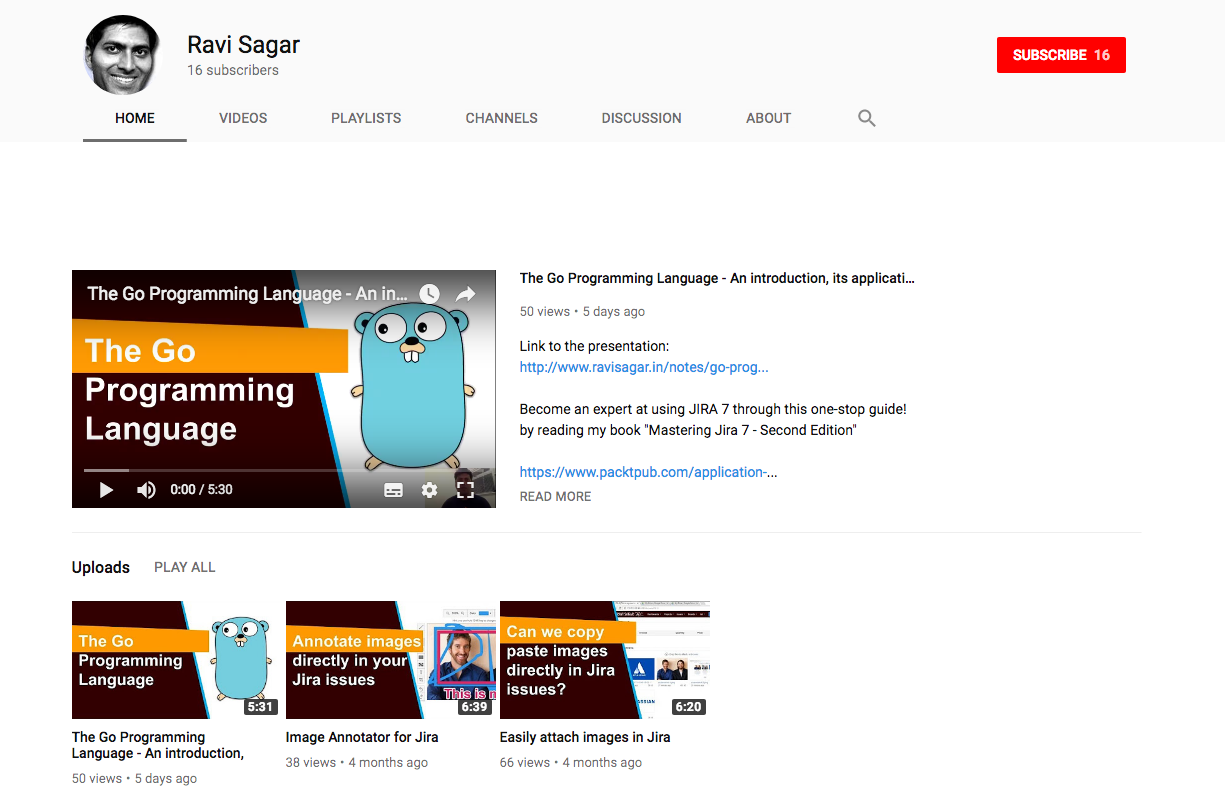Open the ravisagar.in presentation link
This screenshot has width=1225, height=805.
(644, 367)
